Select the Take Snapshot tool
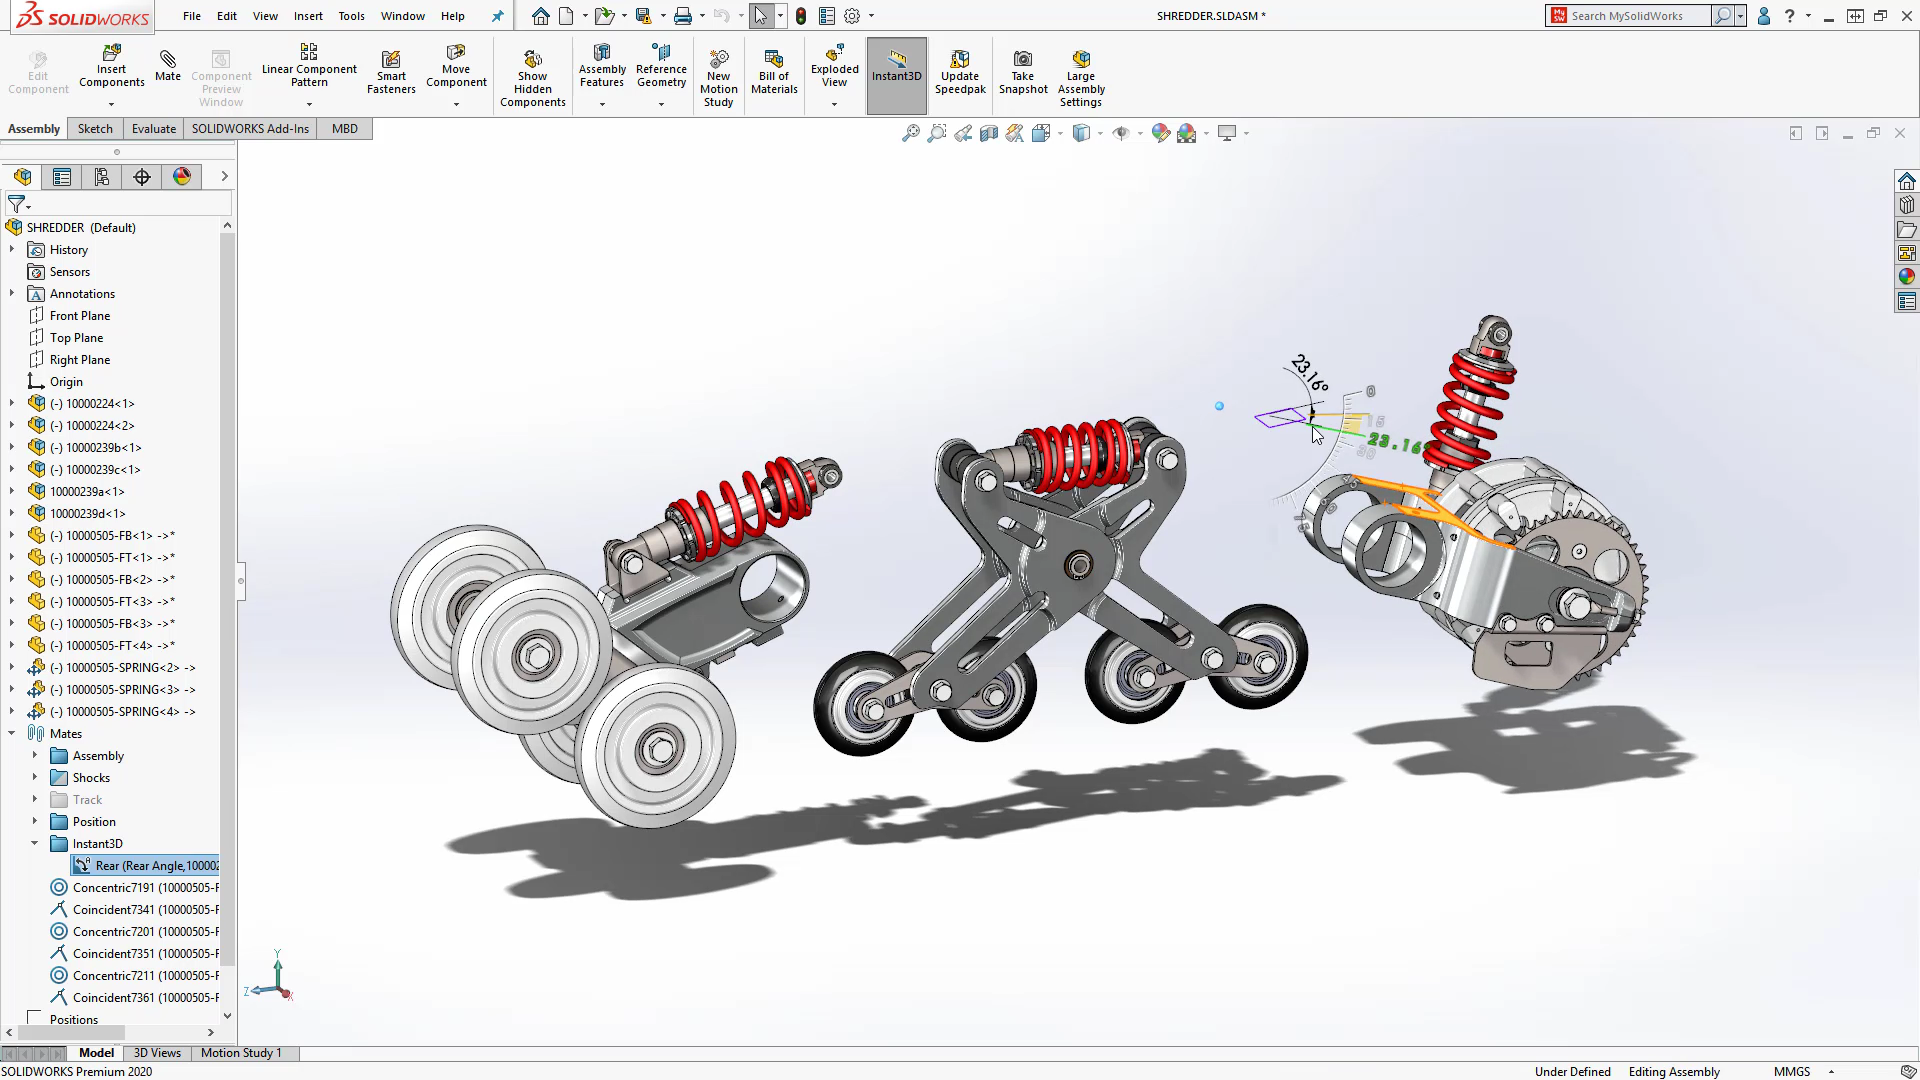1920x1080 pixels. 1025,73
